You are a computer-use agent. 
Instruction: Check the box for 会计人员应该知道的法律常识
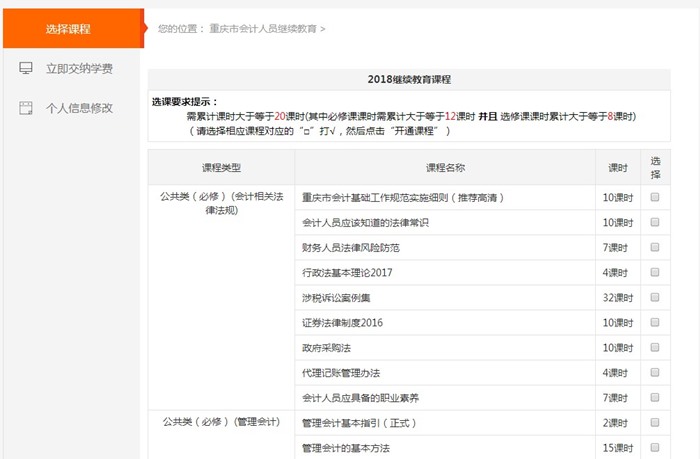pos(655,222)
